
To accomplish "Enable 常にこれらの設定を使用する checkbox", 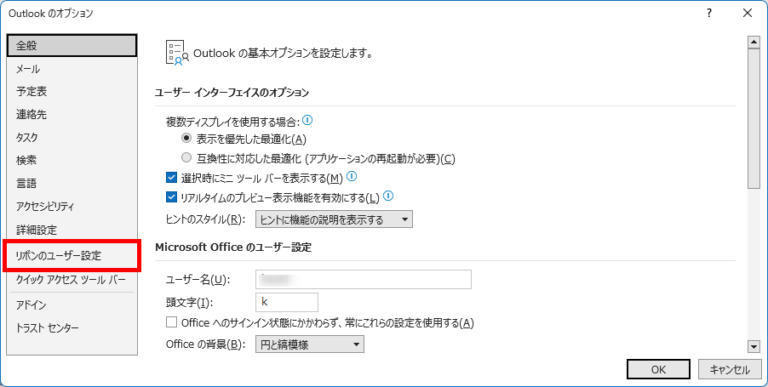I will (171, 322).
